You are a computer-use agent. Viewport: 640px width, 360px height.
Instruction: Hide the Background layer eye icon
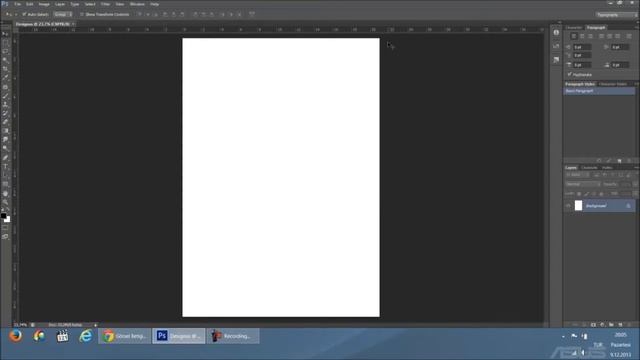[568, 206]
